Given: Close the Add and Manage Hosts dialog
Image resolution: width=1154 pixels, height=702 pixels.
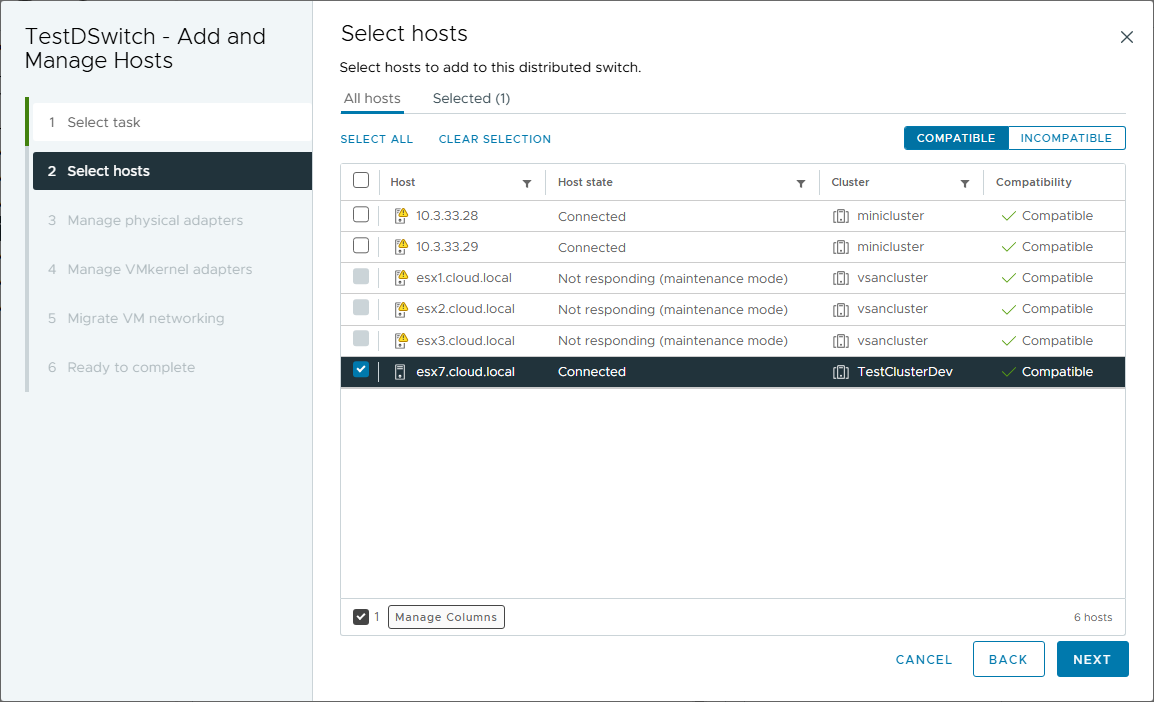Looking at the screenshot, I should click(1127, 37).
